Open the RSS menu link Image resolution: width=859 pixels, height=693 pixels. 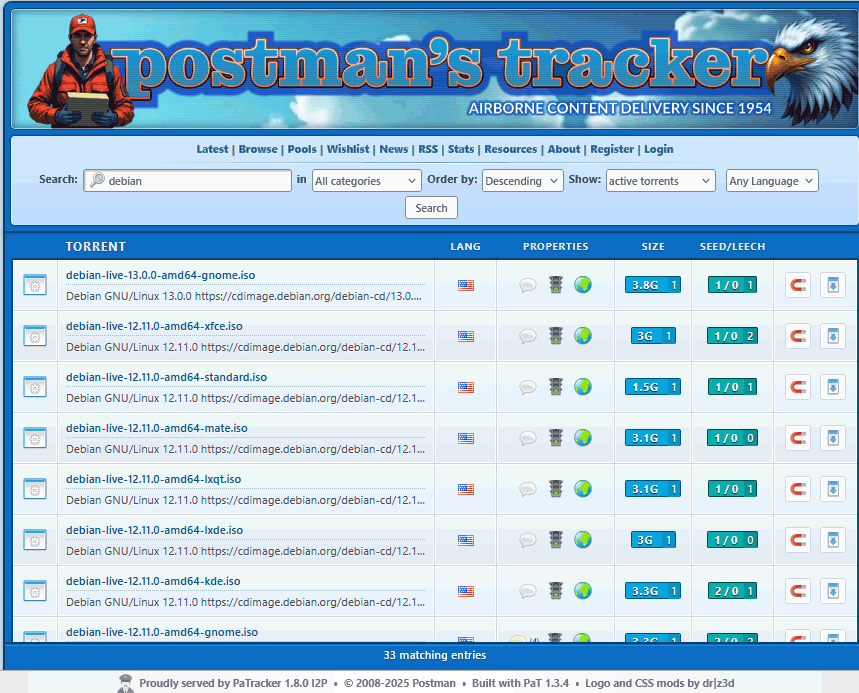(428, 149)
